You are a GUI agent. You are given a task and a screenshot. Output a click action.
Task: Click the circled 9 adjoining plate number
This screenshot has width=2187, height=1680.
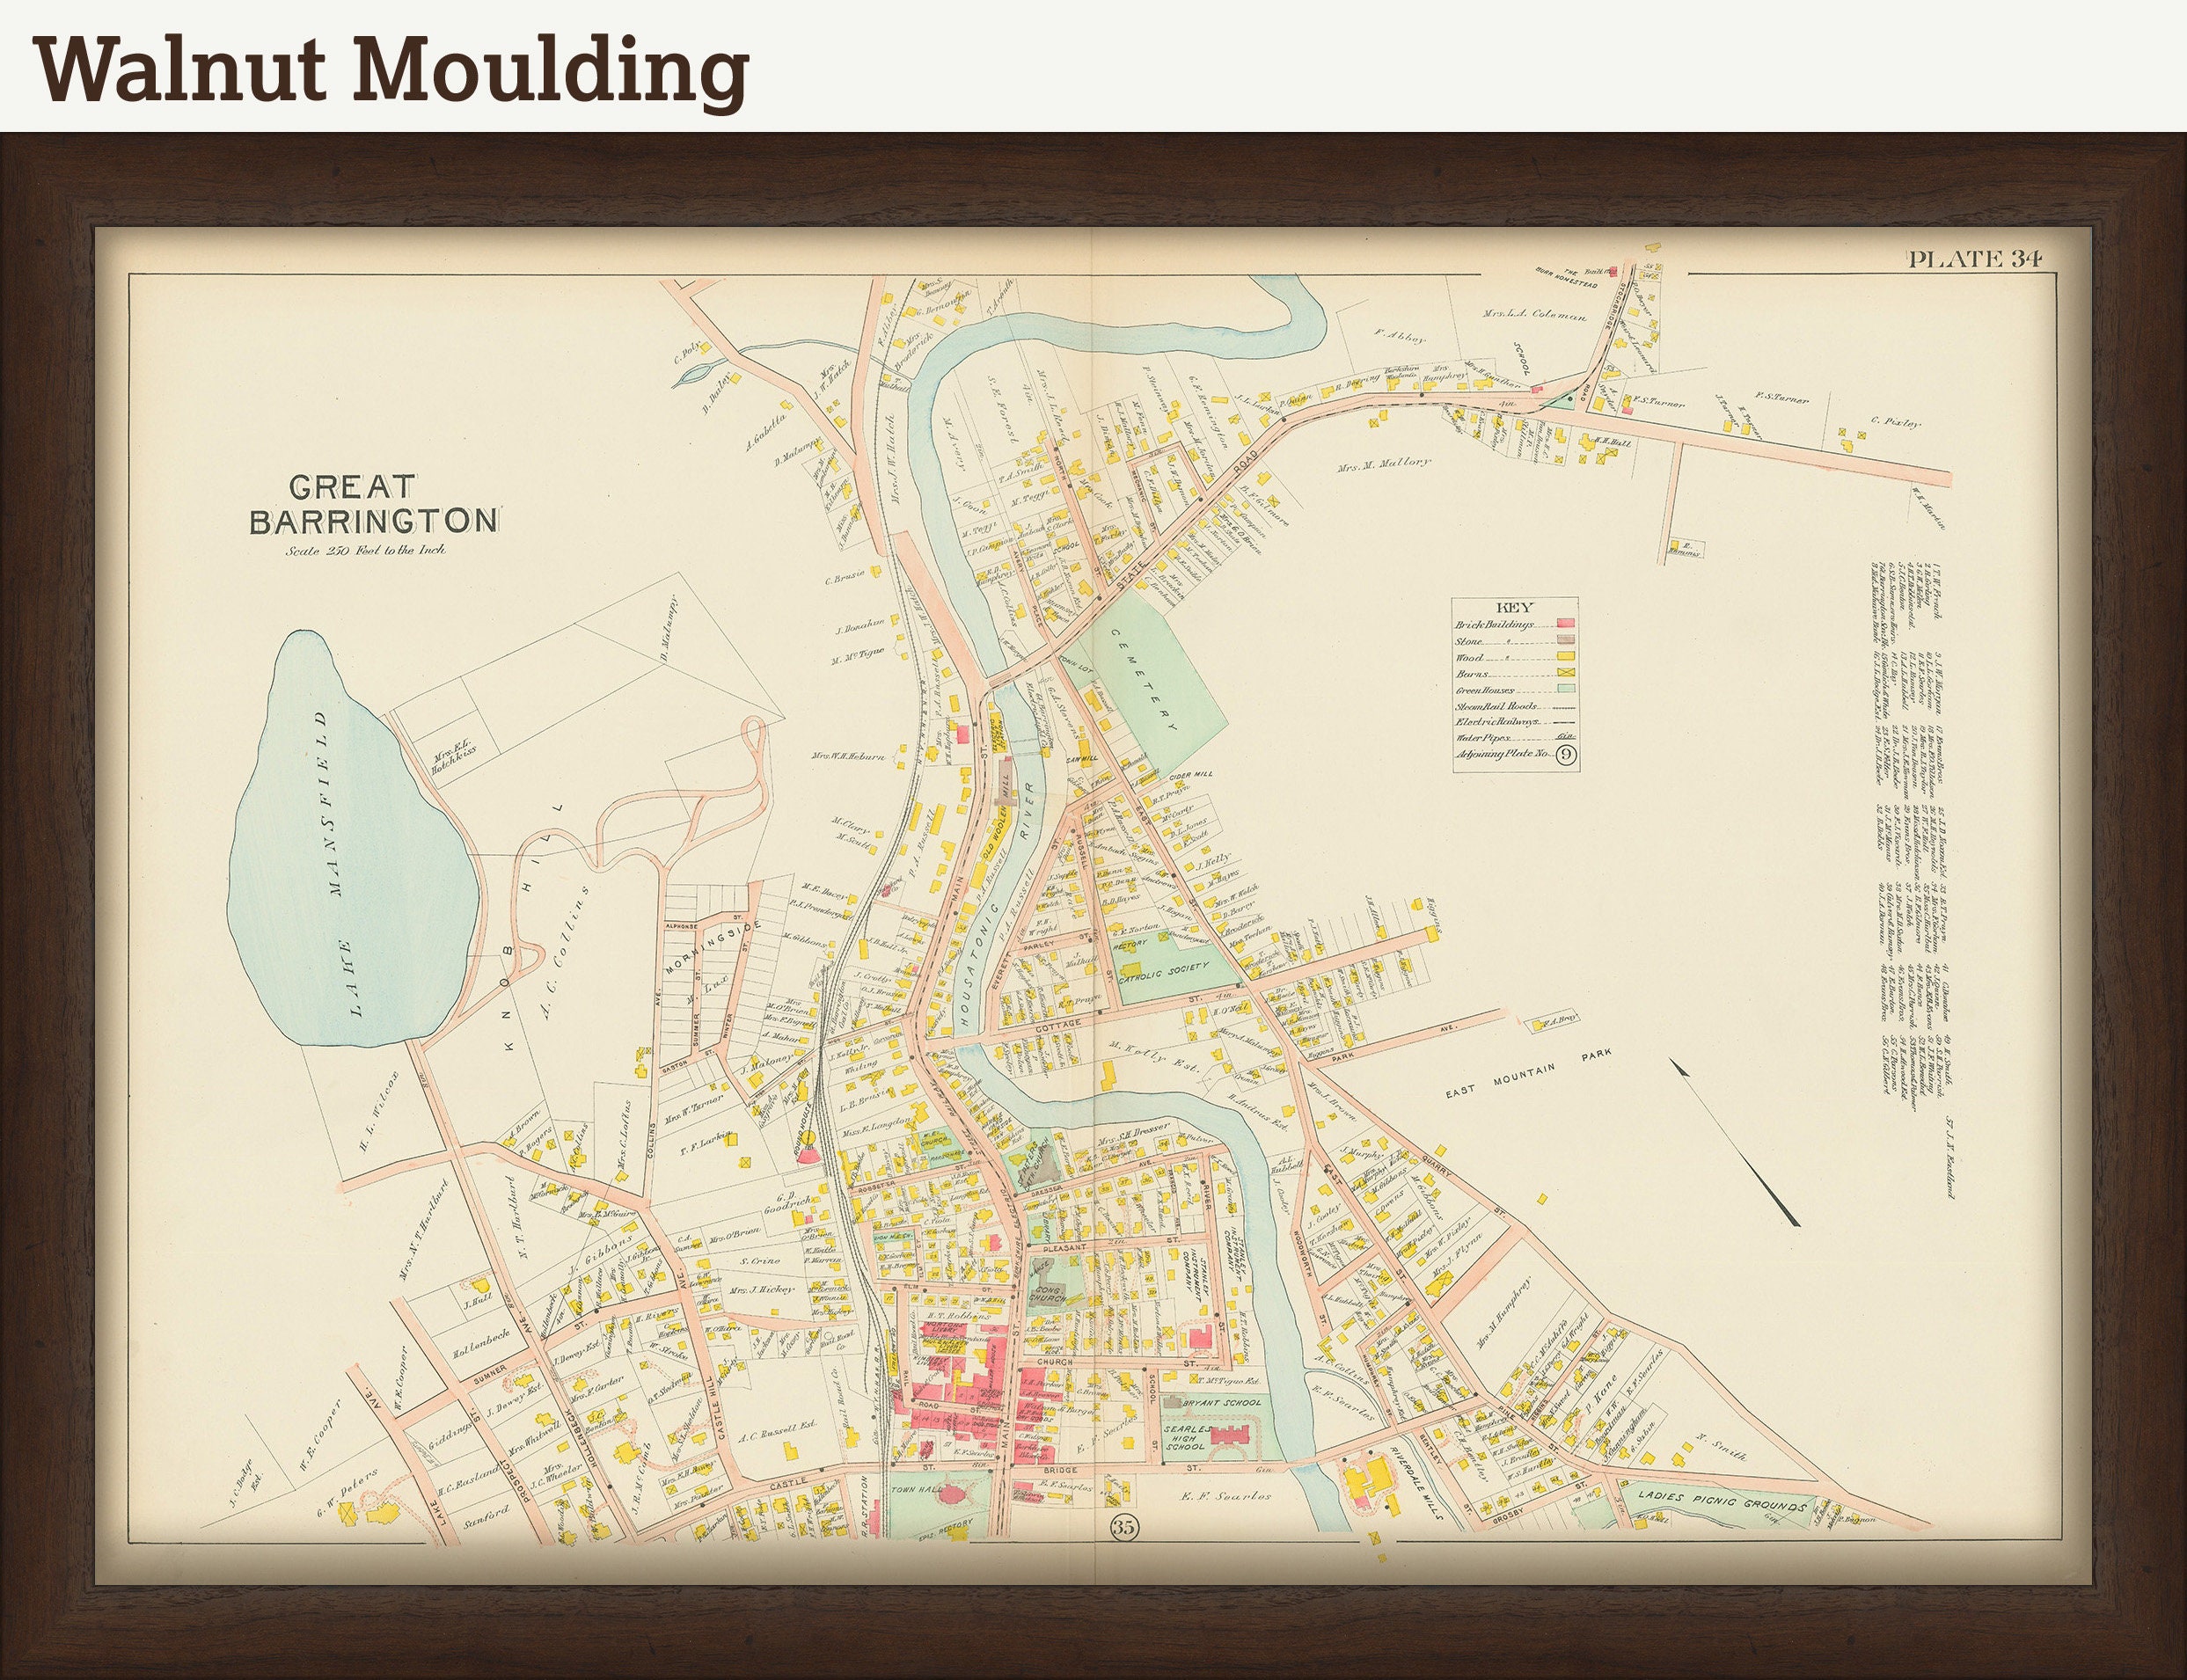tap(1566, 756)
